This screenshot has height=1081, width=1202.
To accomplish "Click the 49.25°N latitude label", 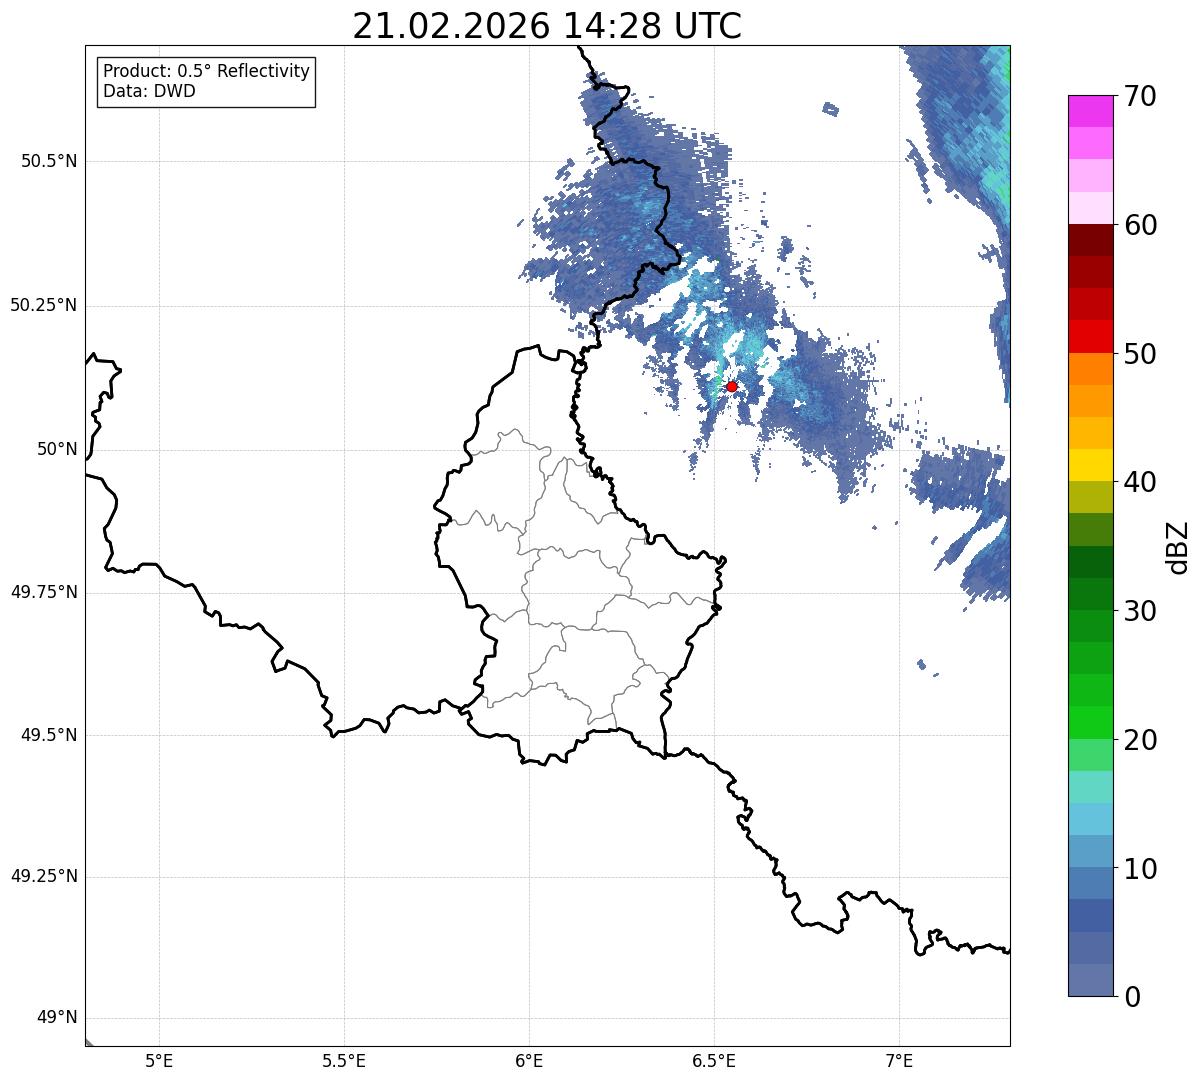I will (x=44, y=877).
